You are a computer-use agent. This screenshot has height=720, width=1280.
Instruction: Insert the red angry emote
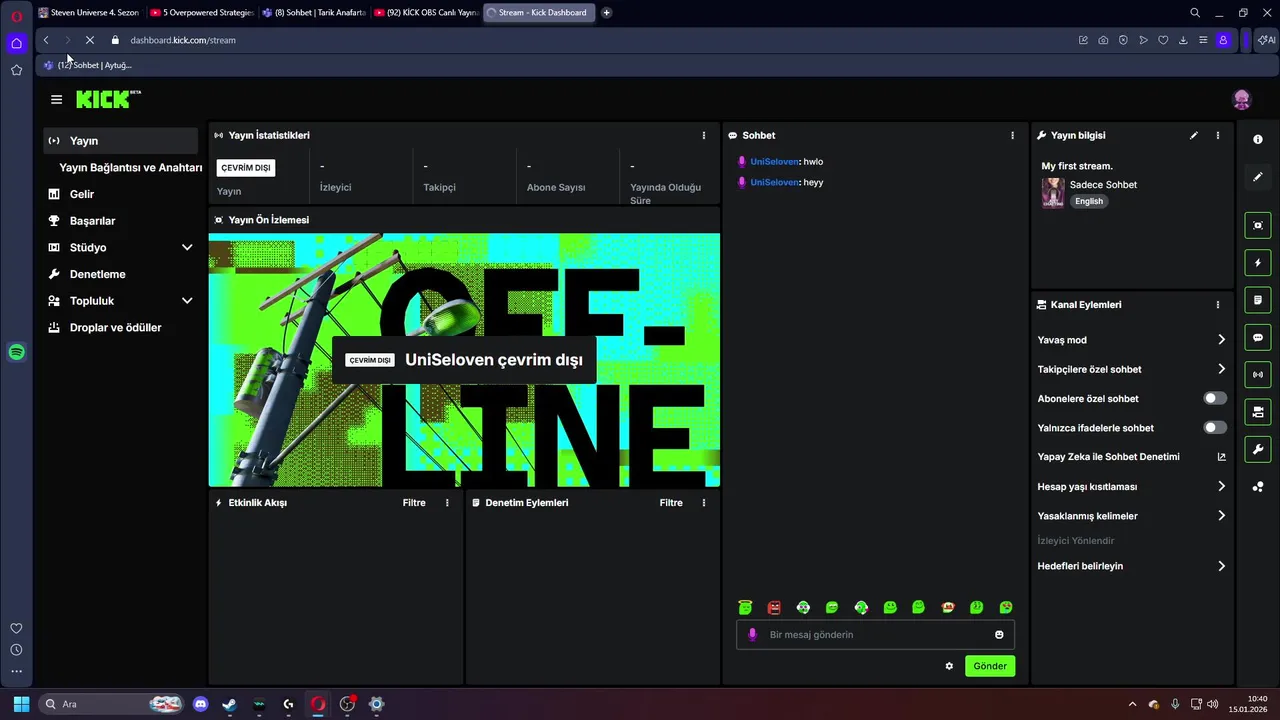coord(774,607)
